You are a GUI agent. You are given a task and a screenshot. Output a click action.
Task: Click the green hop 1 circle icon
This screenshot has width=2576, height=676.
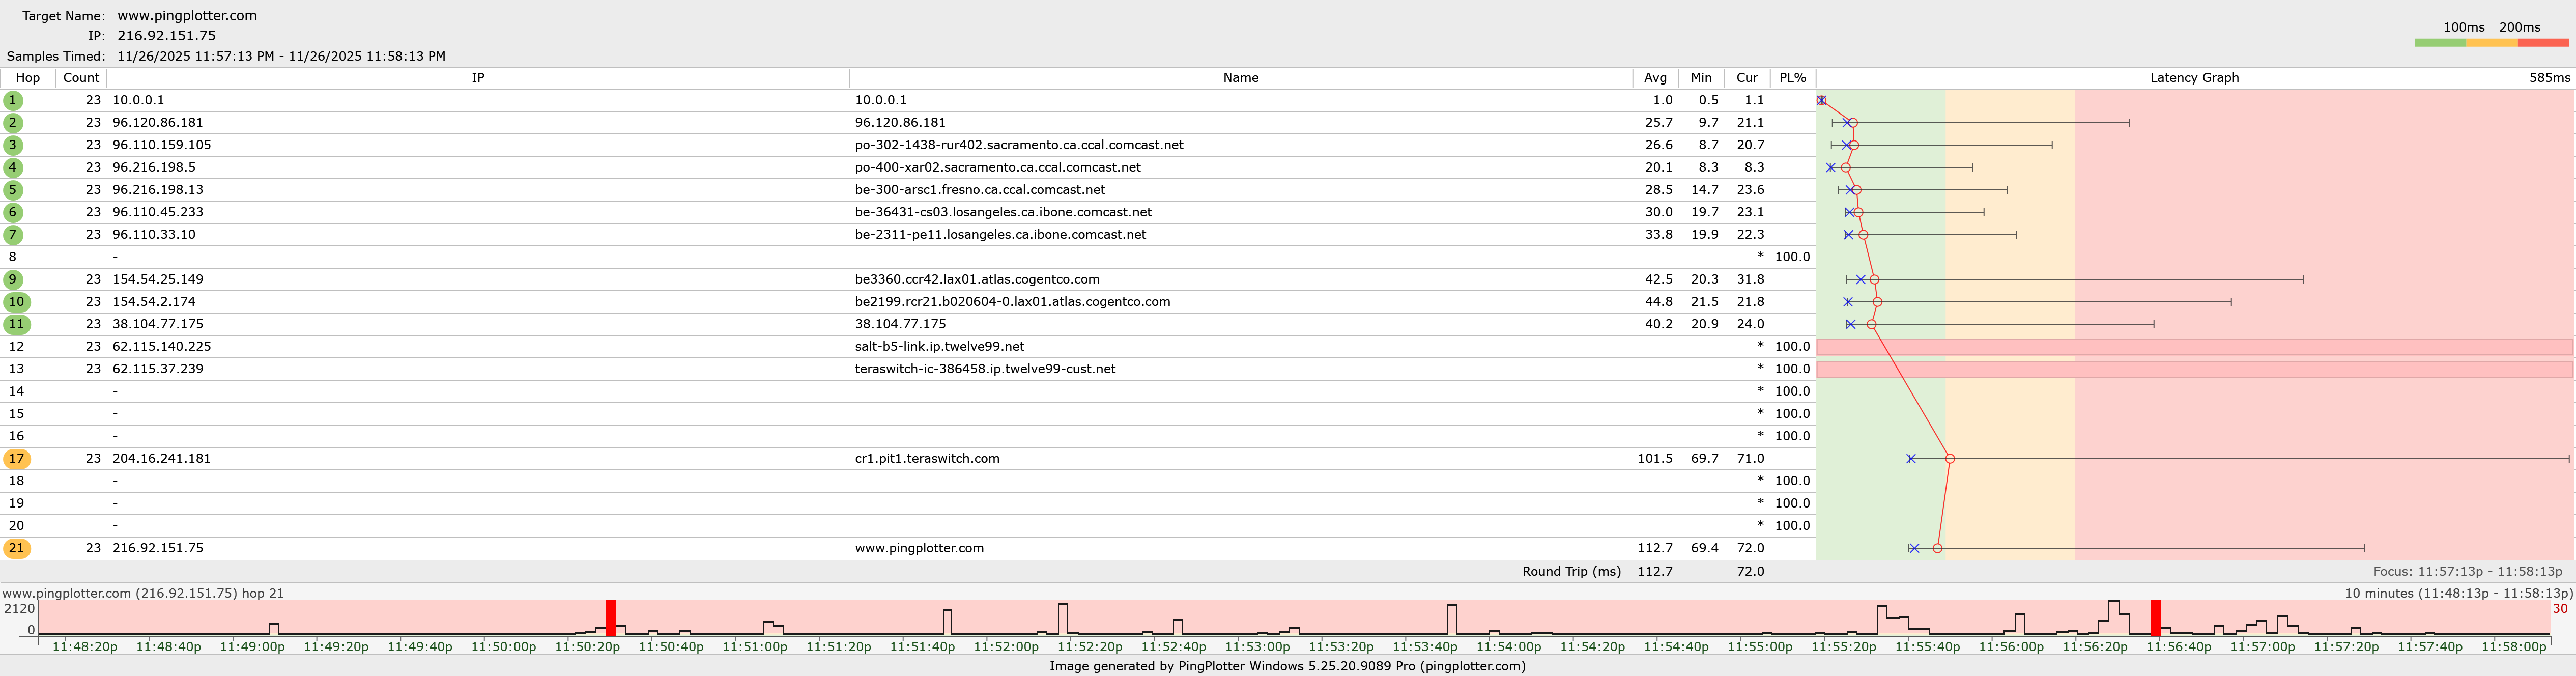13,100
